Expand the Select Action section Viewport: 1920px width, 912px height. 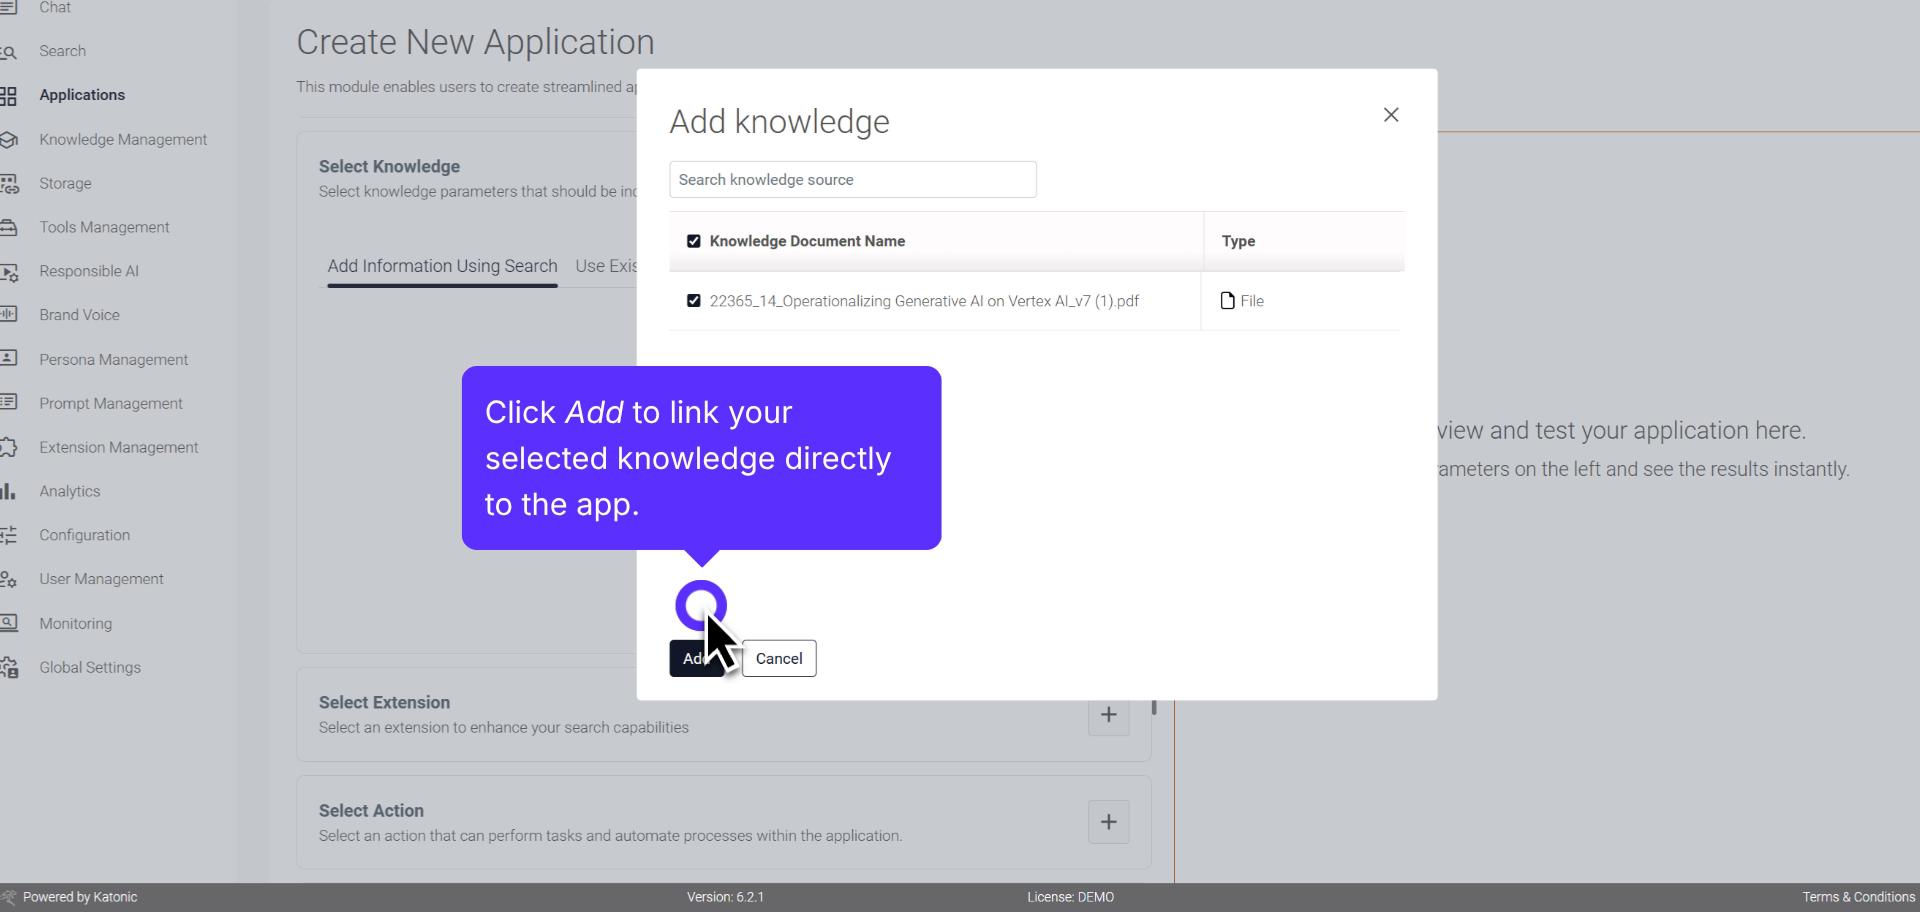pos(1108,821)
